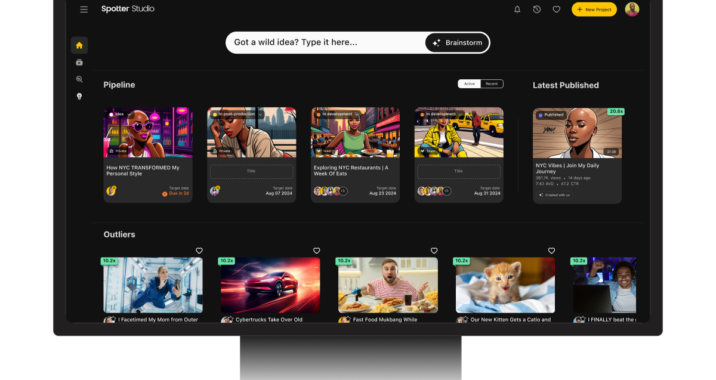Open the In post-production status dropdown
This screenshot has width=716, height=380.
pyautogui.click(x=237, y=114)
